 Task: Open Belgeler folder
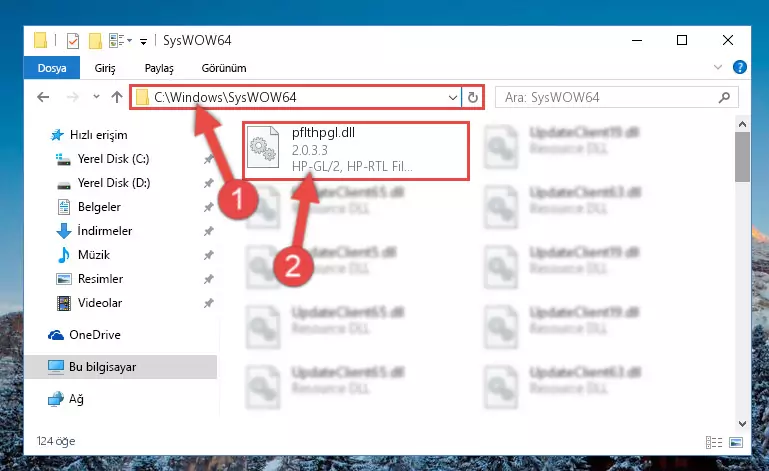pos(89,207)
